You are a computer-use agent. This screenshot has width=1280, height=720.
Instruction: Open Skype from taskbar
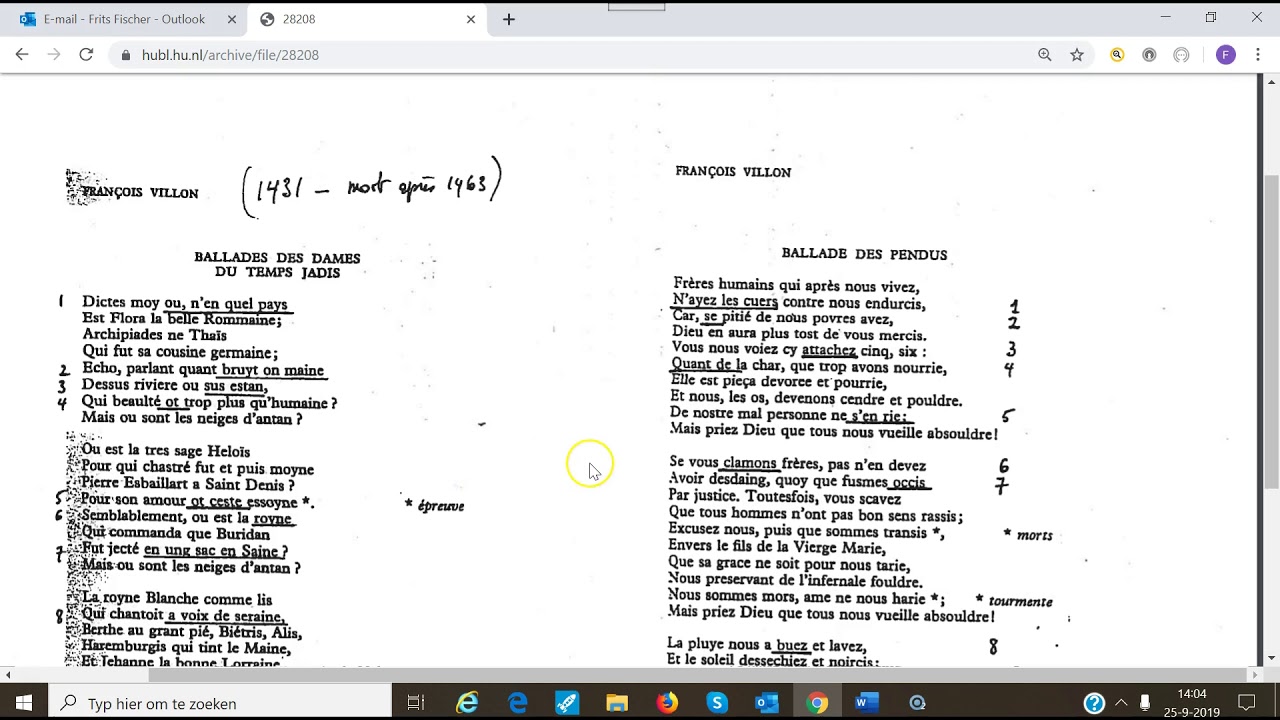point(717,703)
